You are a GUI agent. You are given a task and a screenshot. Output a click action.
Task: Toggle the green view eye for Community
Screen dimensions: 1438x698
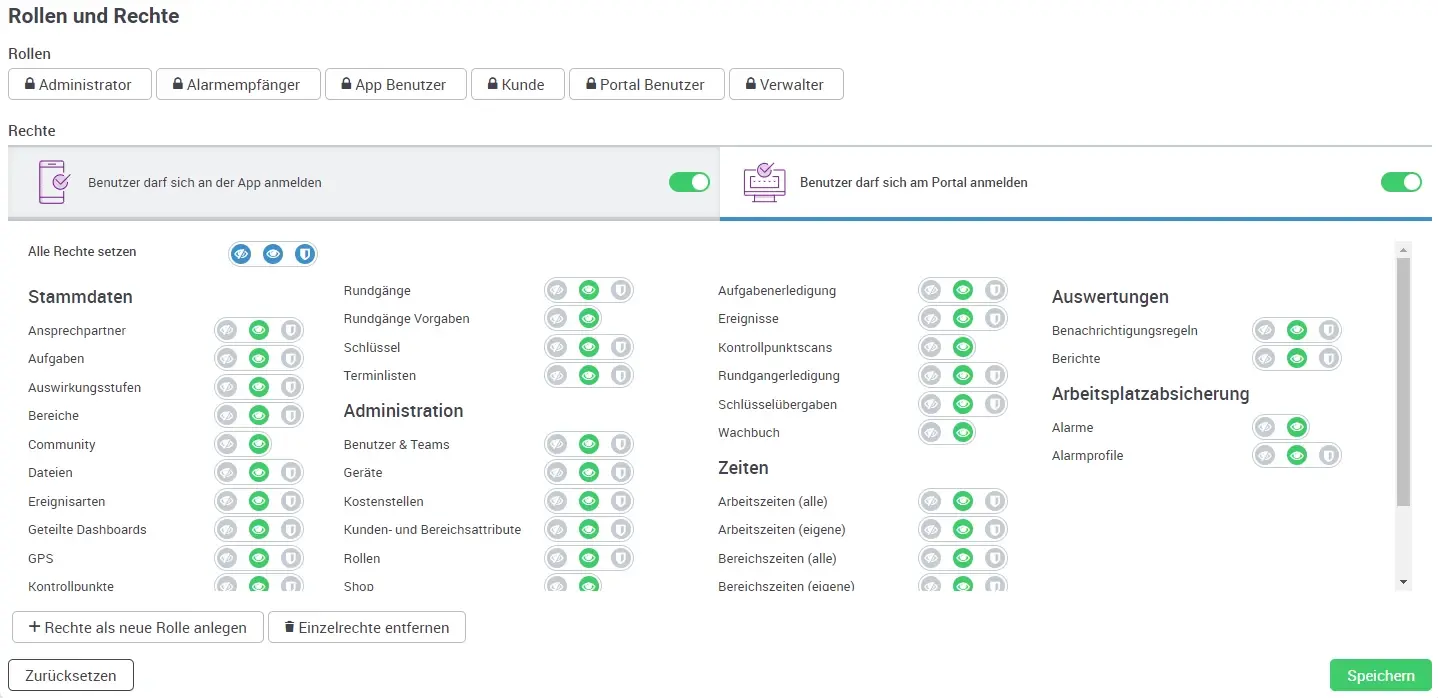[259, 444]
